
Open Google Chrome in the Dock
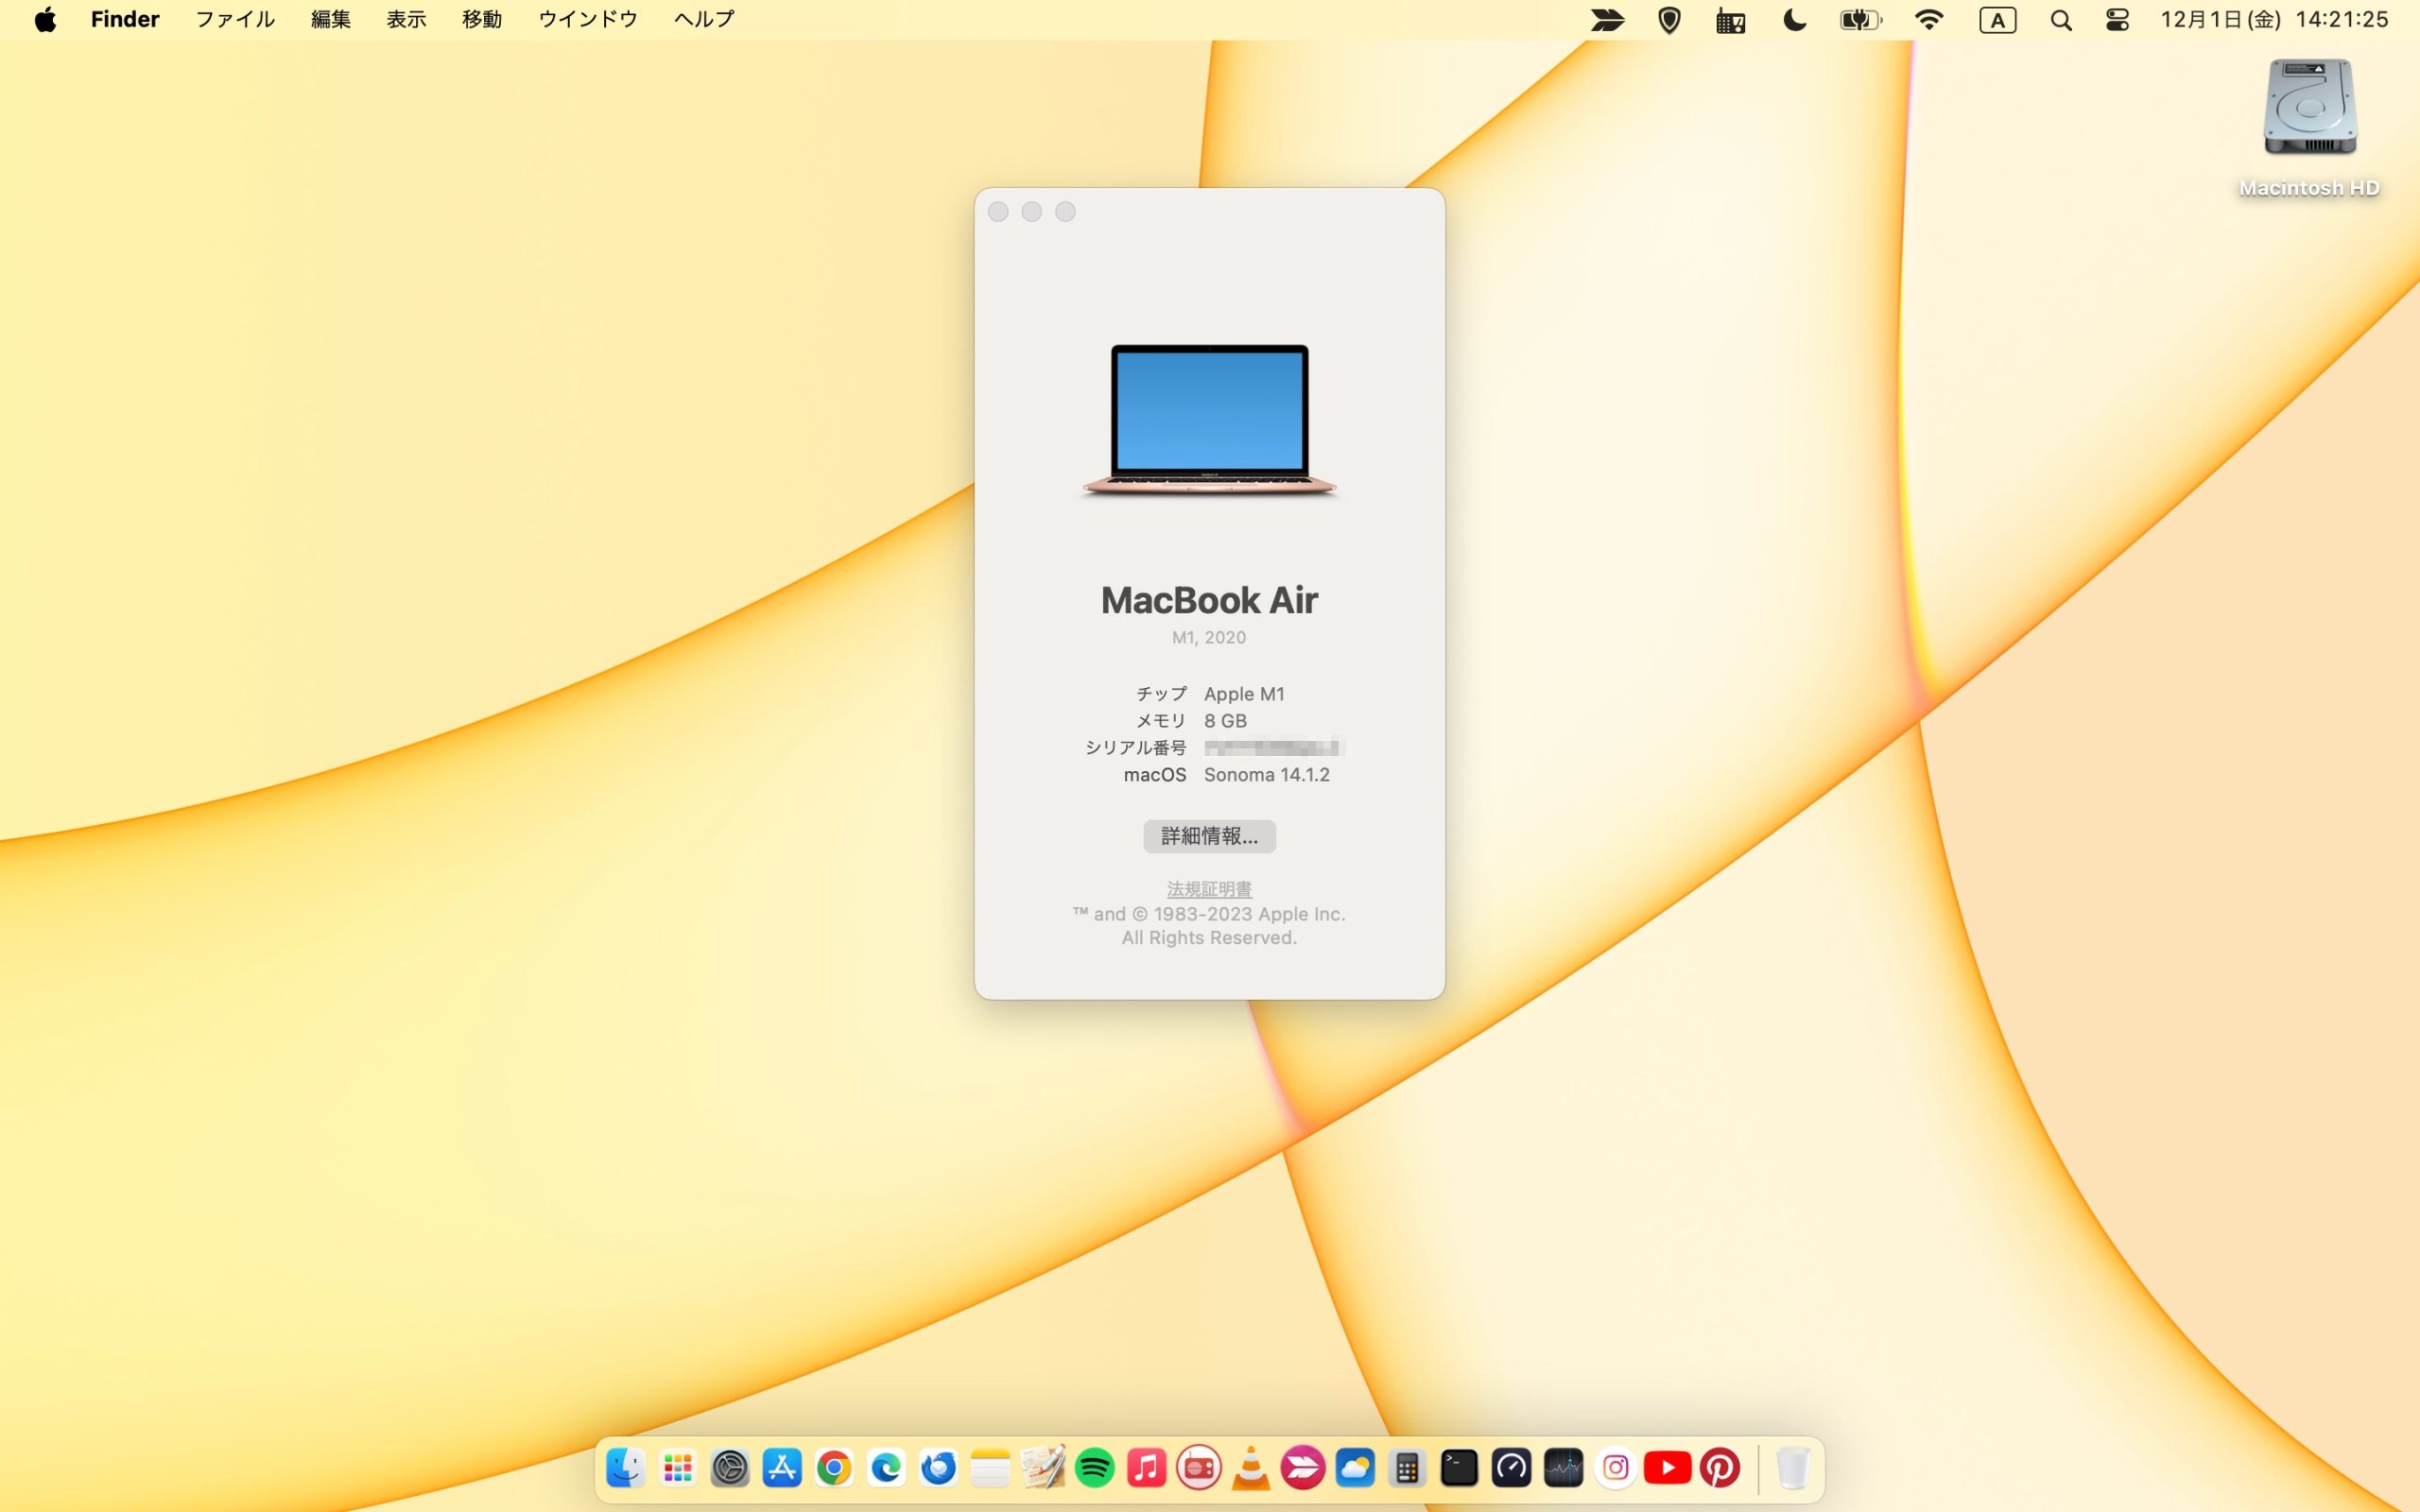coord(834,1468)
